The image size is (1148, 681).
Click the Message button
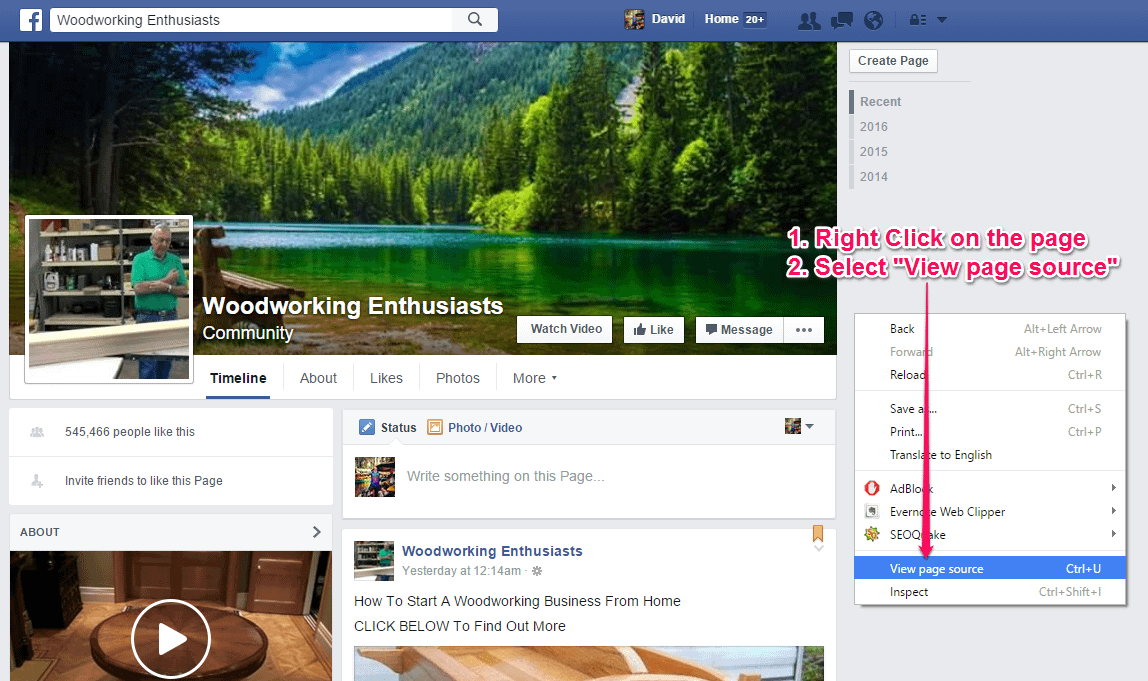pyautogui.click(x=739, y=330)
